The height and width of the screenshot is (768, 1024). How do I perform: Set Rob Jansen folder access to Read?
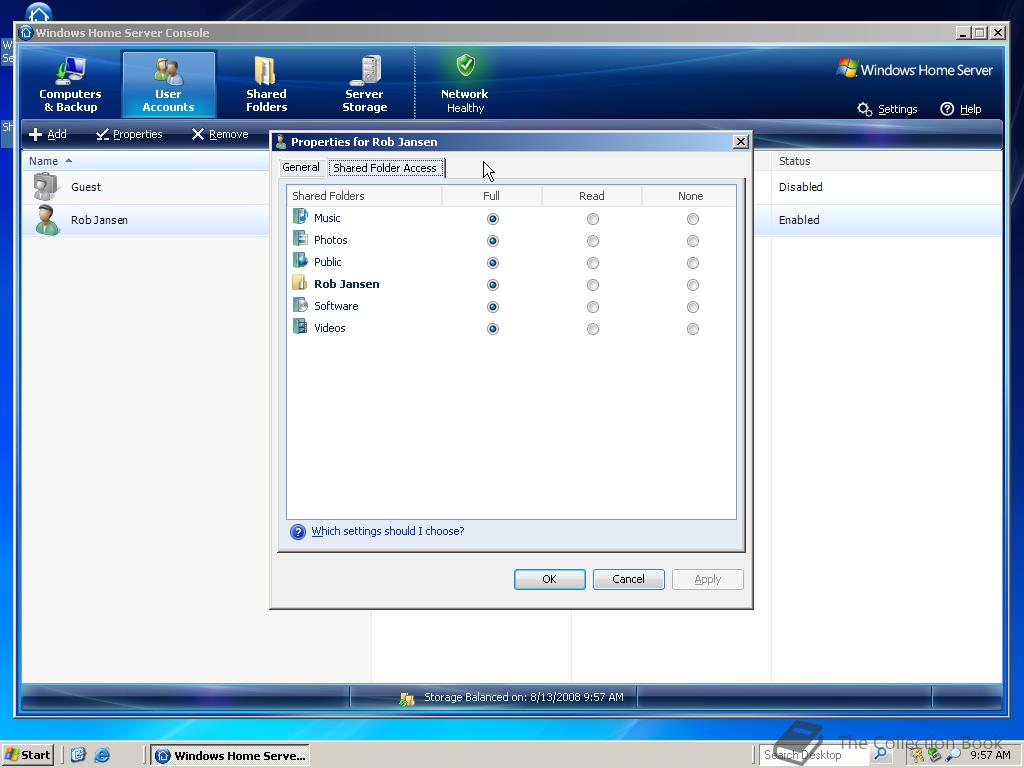pos(592,285)
